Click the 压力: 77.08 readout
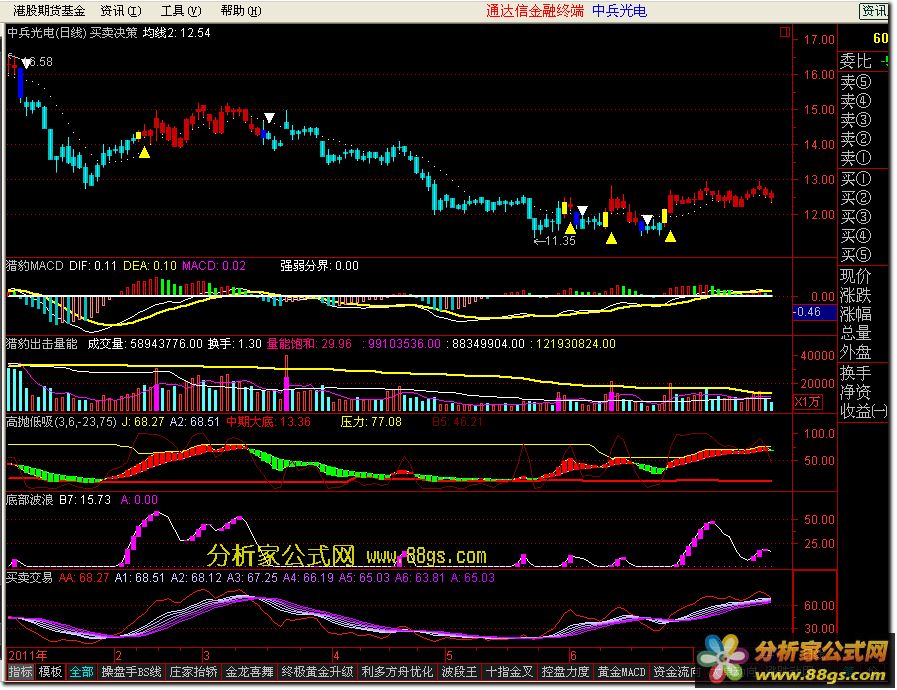The width and height of the screenshot is (897, 690). point(371,422)
